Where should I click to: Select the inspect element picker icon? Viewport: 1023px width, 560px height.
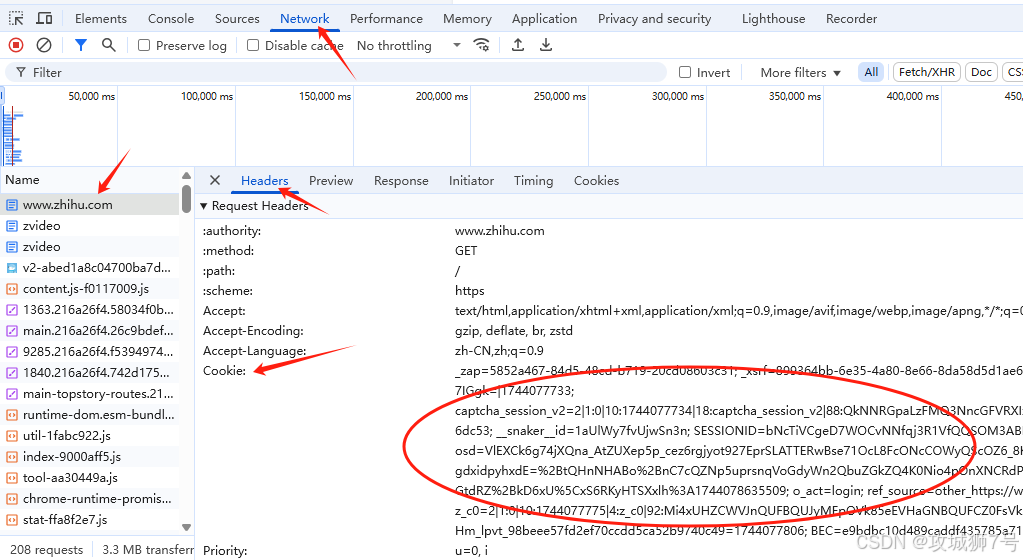(16, 18)
